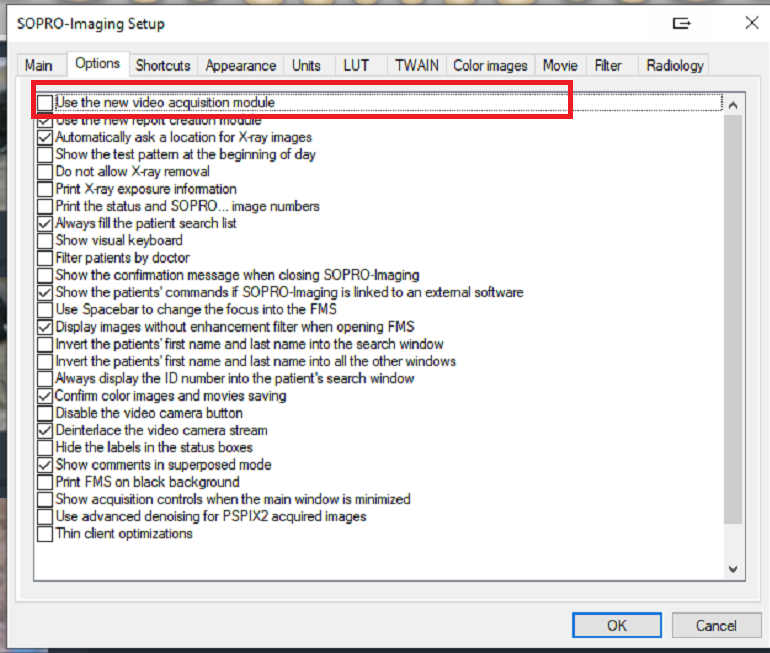The image size is (770, 653).
Task: Click the dialog export icon near close
Action: pos(682,23)
